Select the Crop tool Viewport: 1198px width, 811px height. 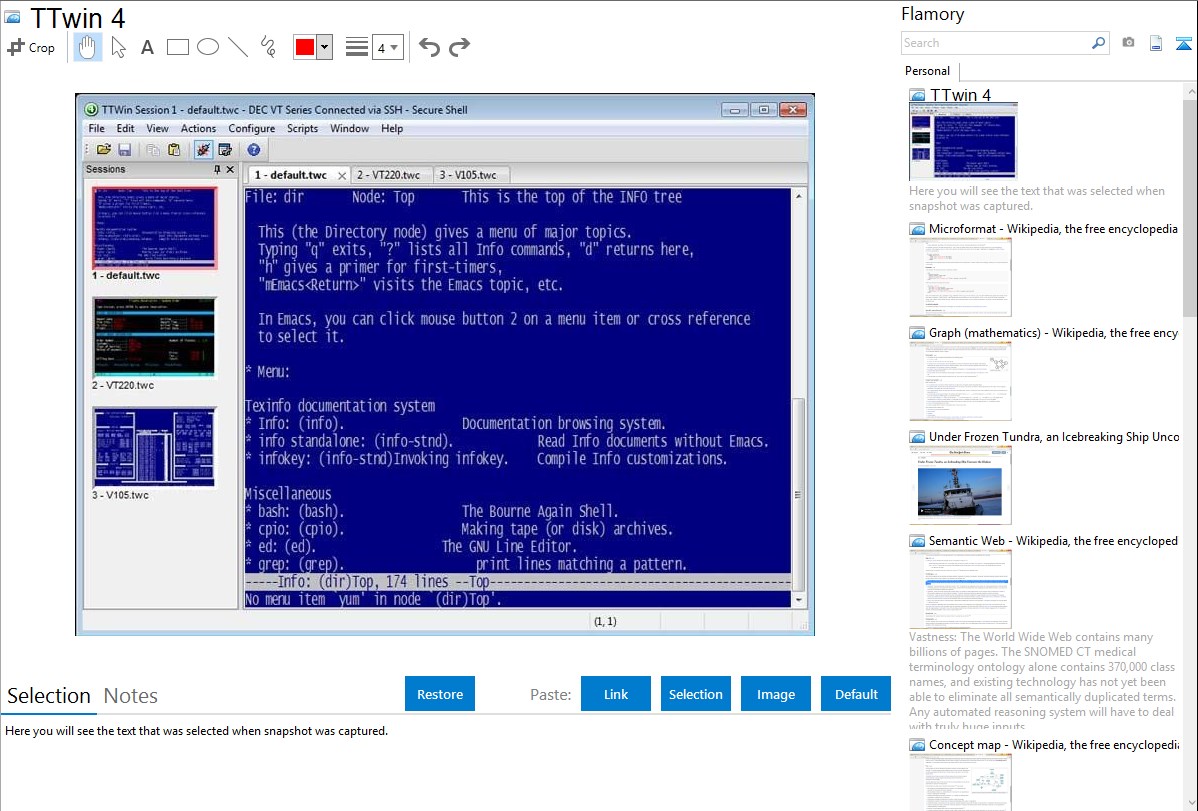pyautogui.click(x=31, y=47)
